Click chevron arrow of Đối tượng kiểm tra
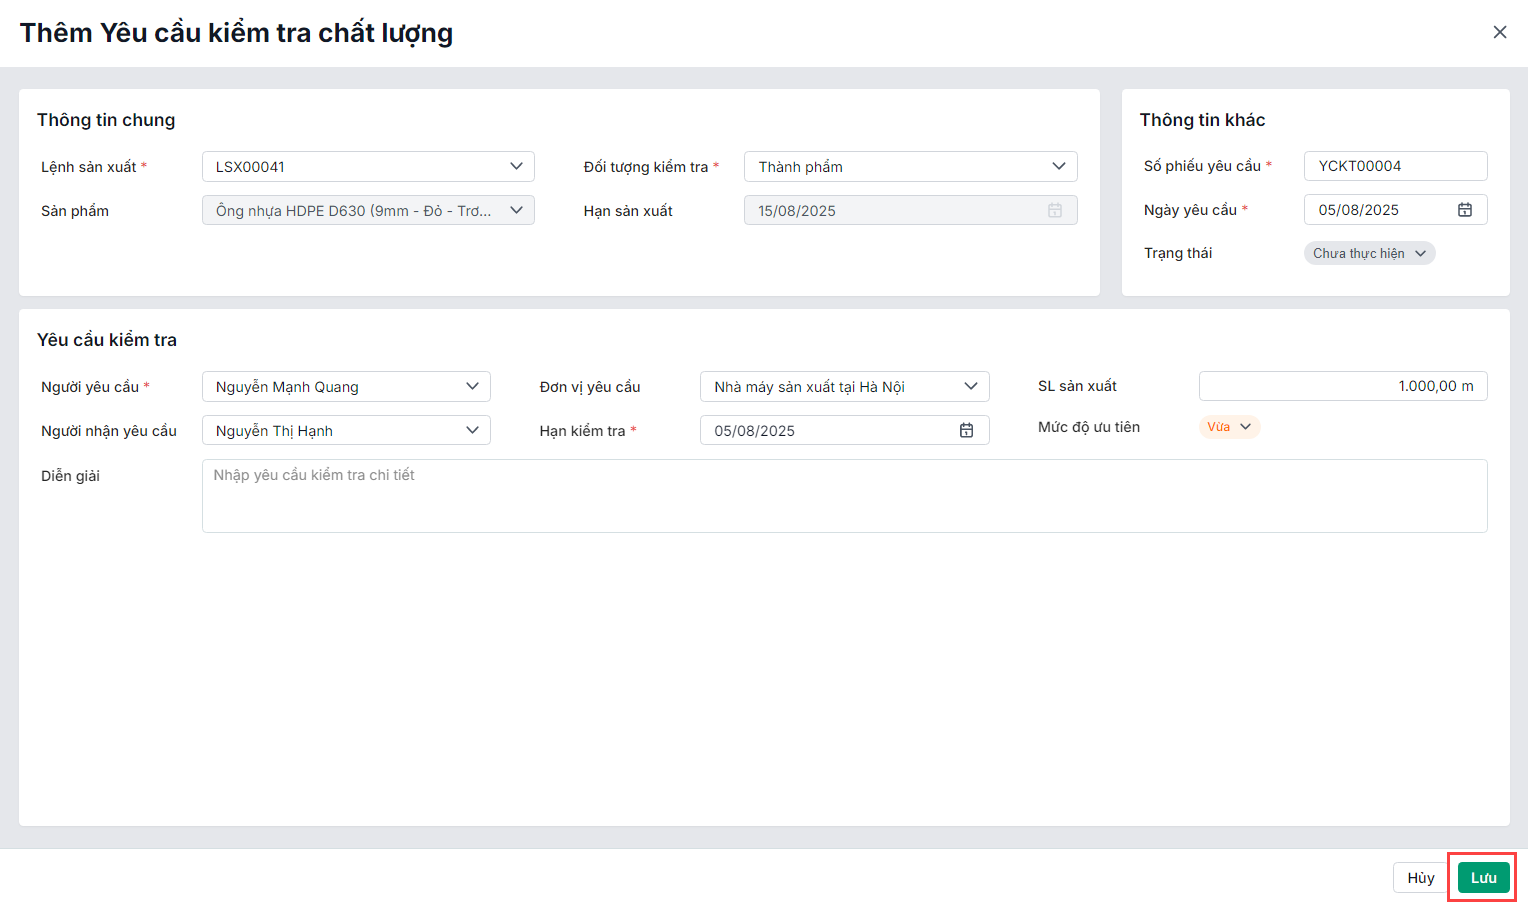The image size is (1528, 902). [x=1058, y=166]
